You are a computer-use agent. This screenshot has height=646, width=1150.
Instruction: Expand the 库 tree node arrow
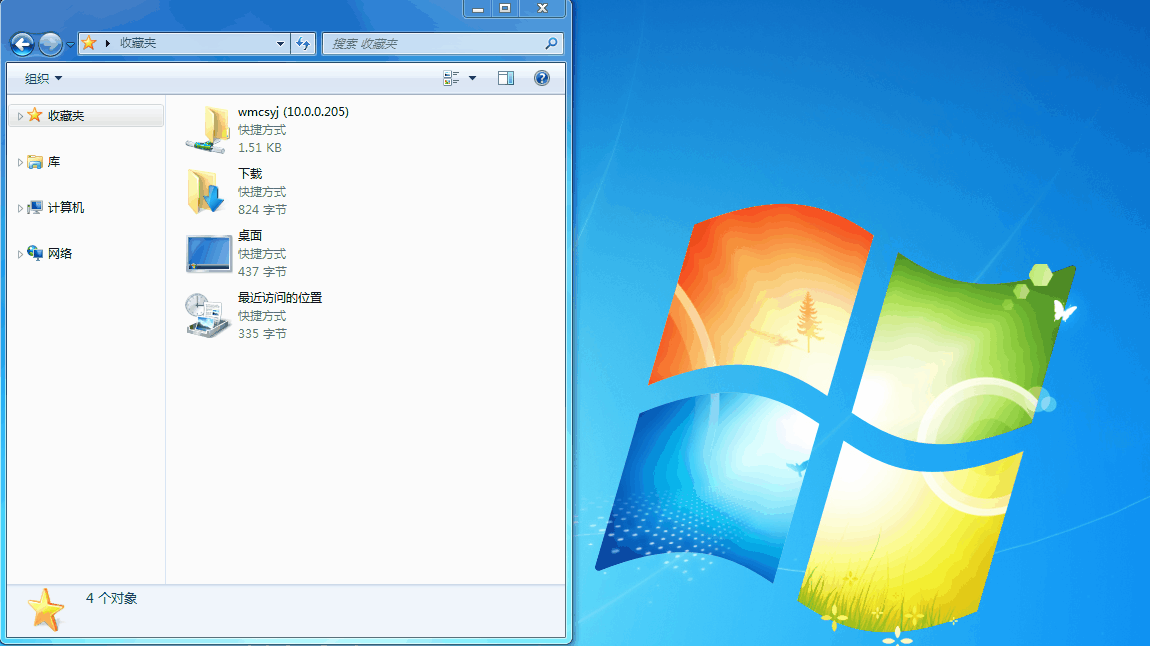coord(20,162)
